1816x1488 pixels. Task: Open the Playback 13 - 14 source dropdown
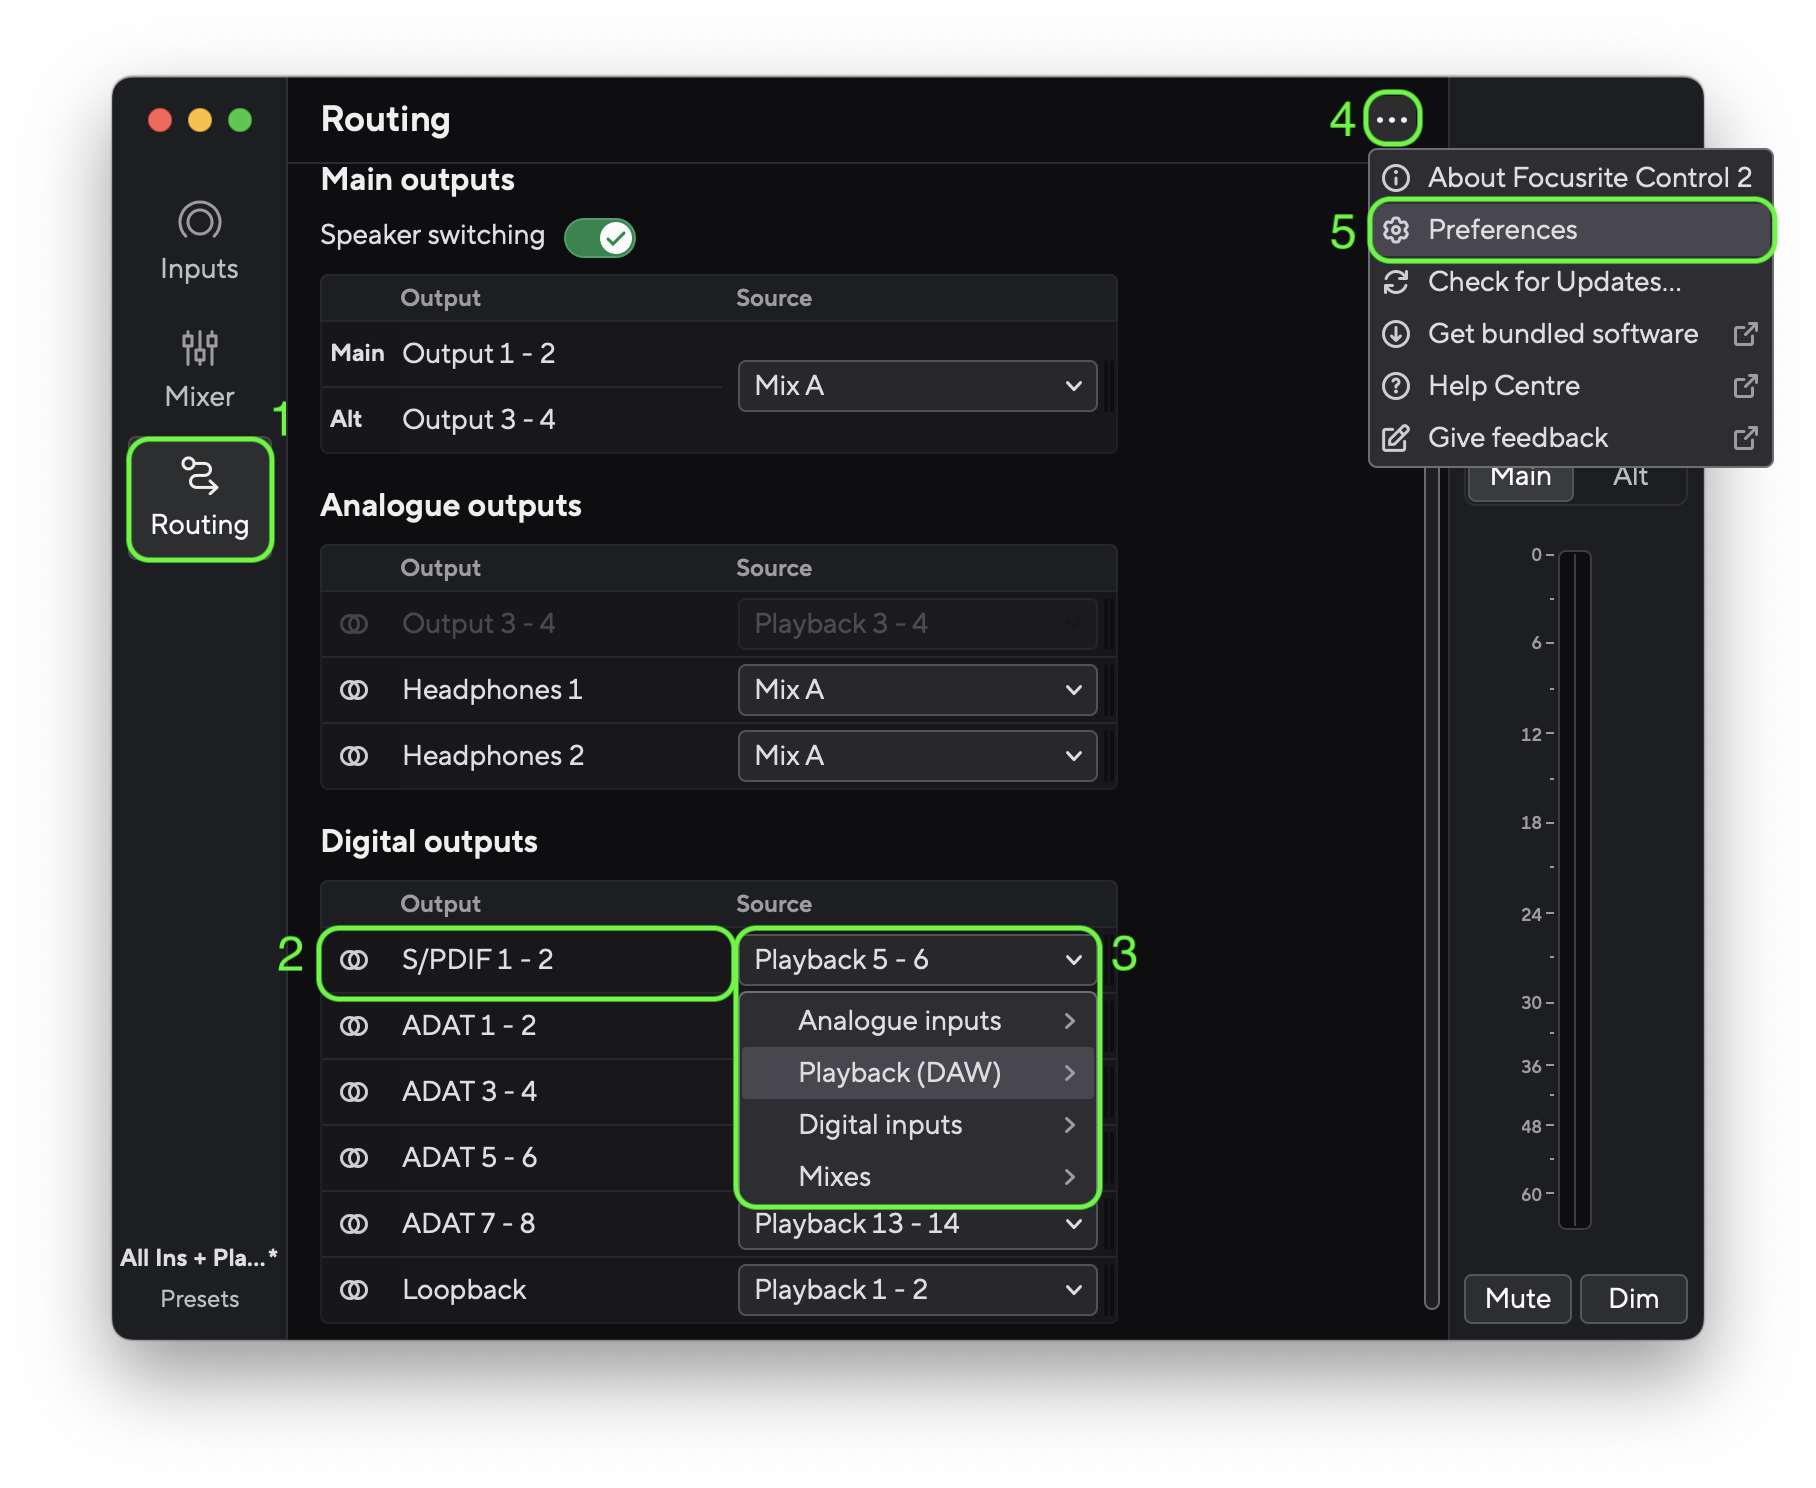tap(916, 1223)
